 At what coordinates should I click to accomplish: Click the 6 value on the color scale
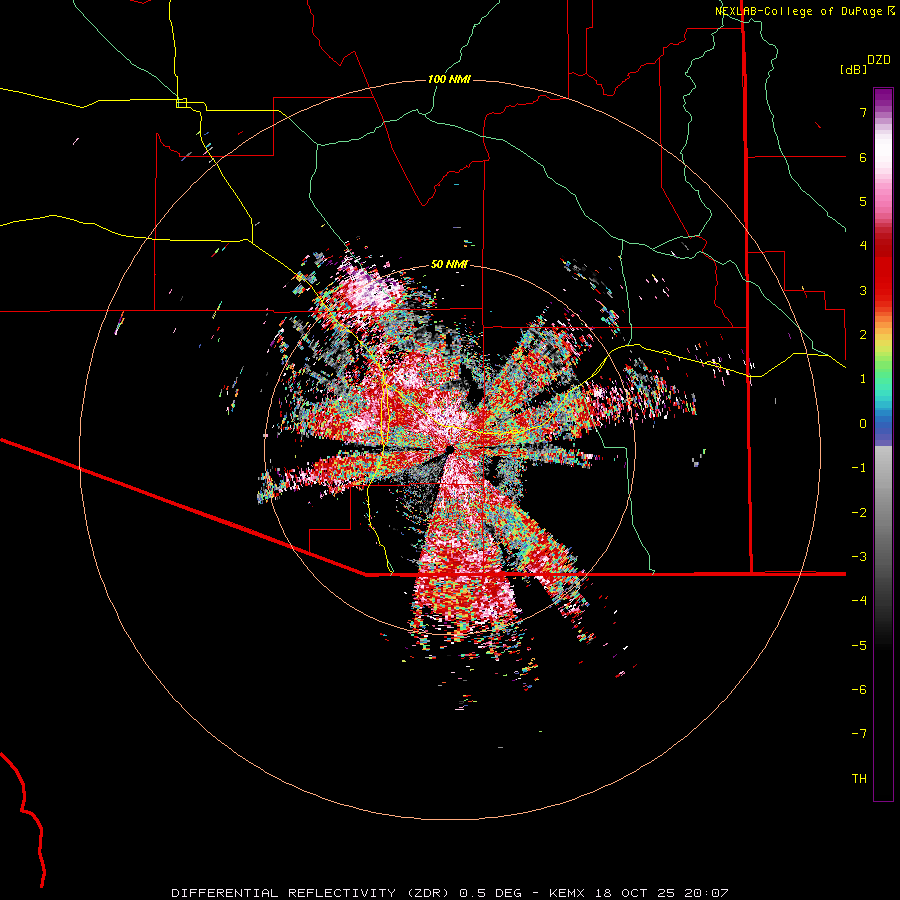click(x=863, y=157)
